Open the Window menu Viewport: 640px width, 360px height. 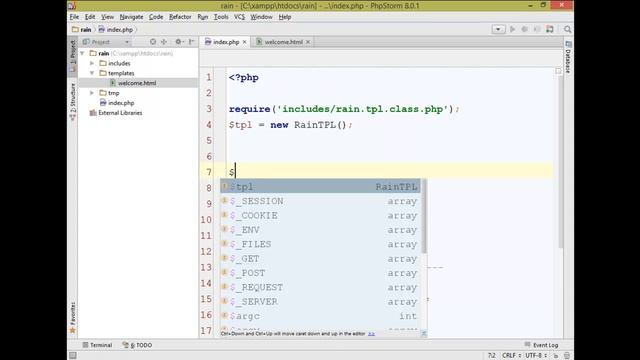point(261,17)
